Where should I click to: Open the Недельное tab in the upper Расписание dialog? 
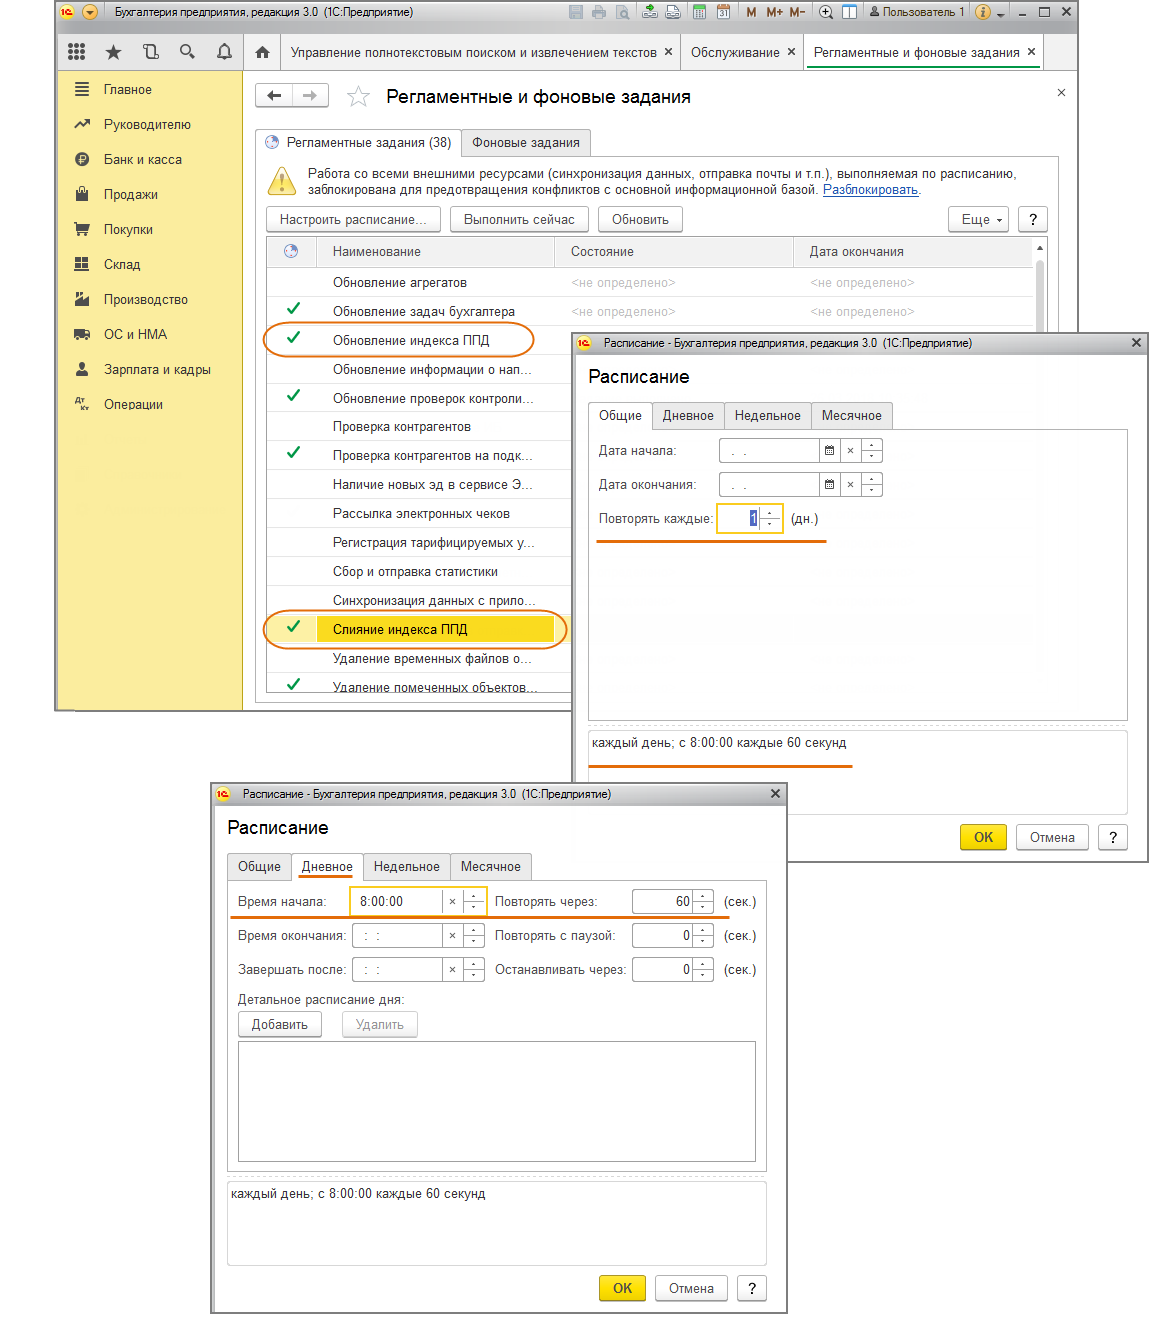767,415
